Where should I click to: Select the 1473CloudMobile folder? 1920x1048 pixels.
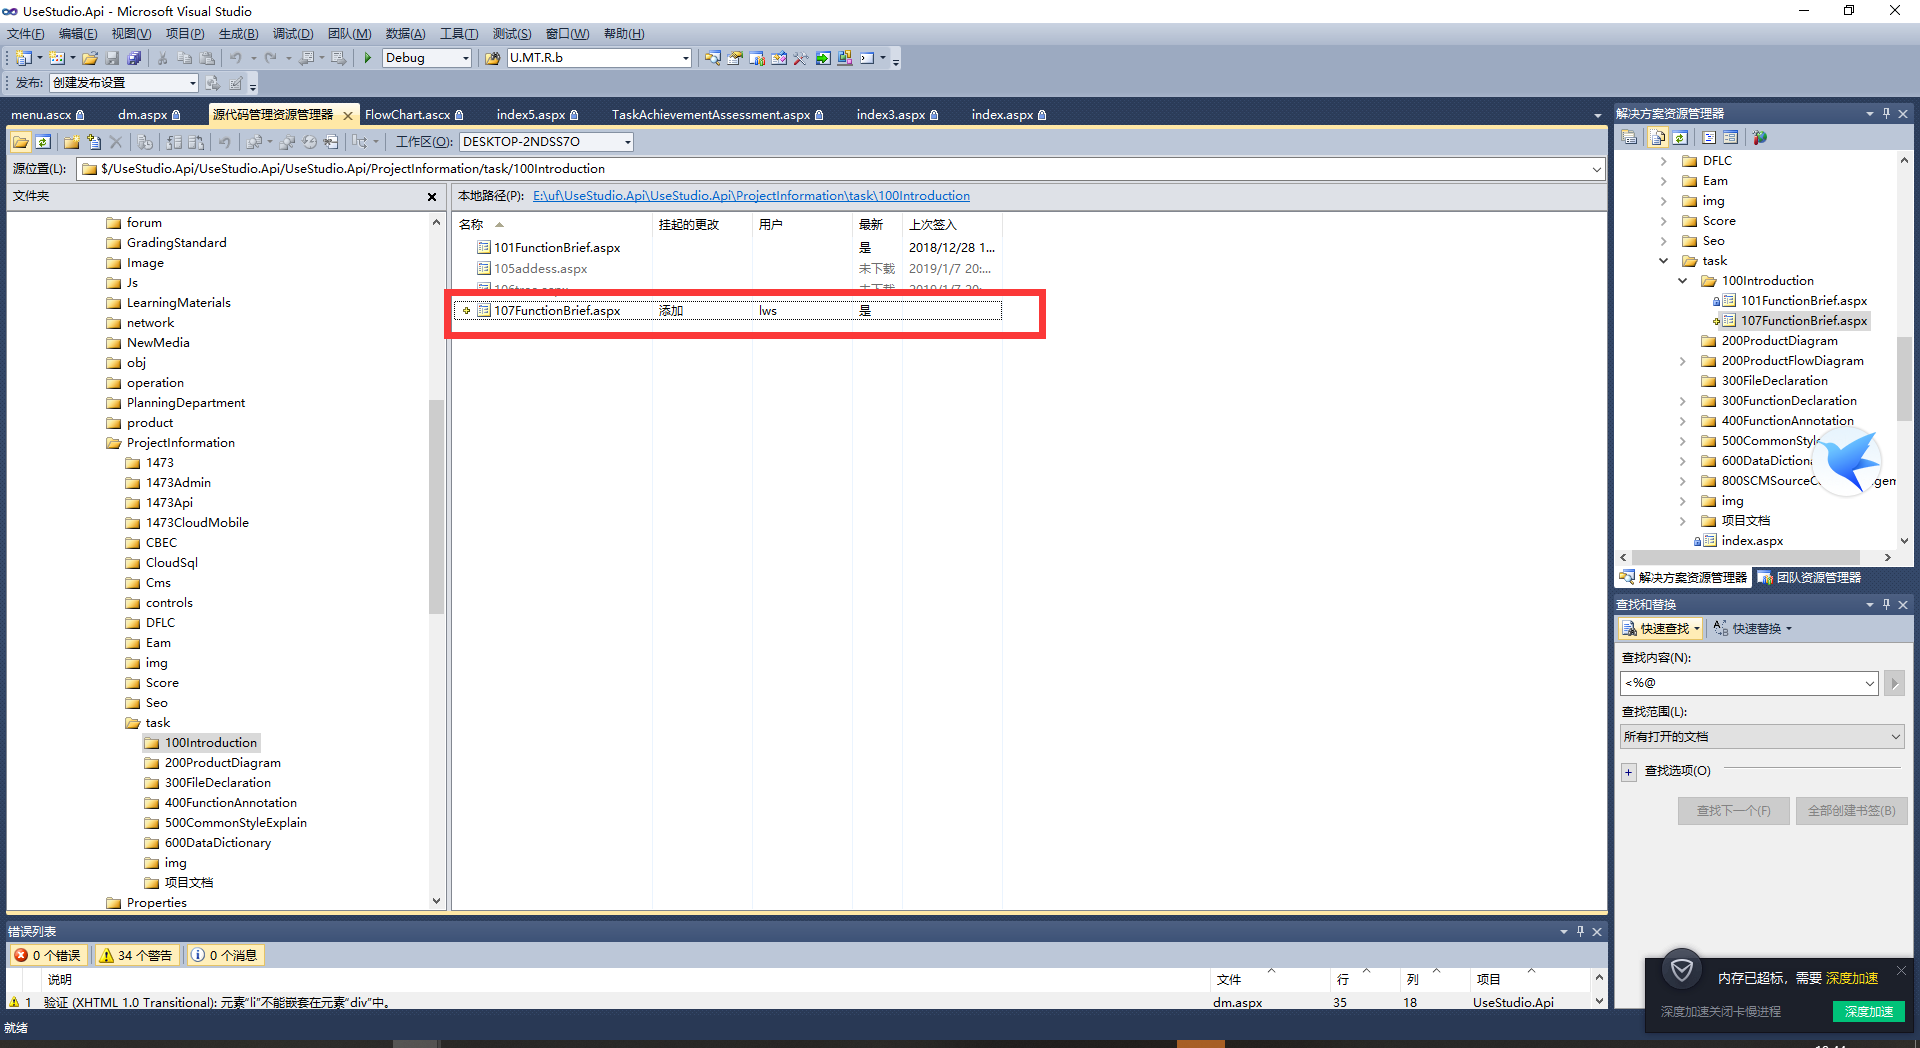[197, 523]
